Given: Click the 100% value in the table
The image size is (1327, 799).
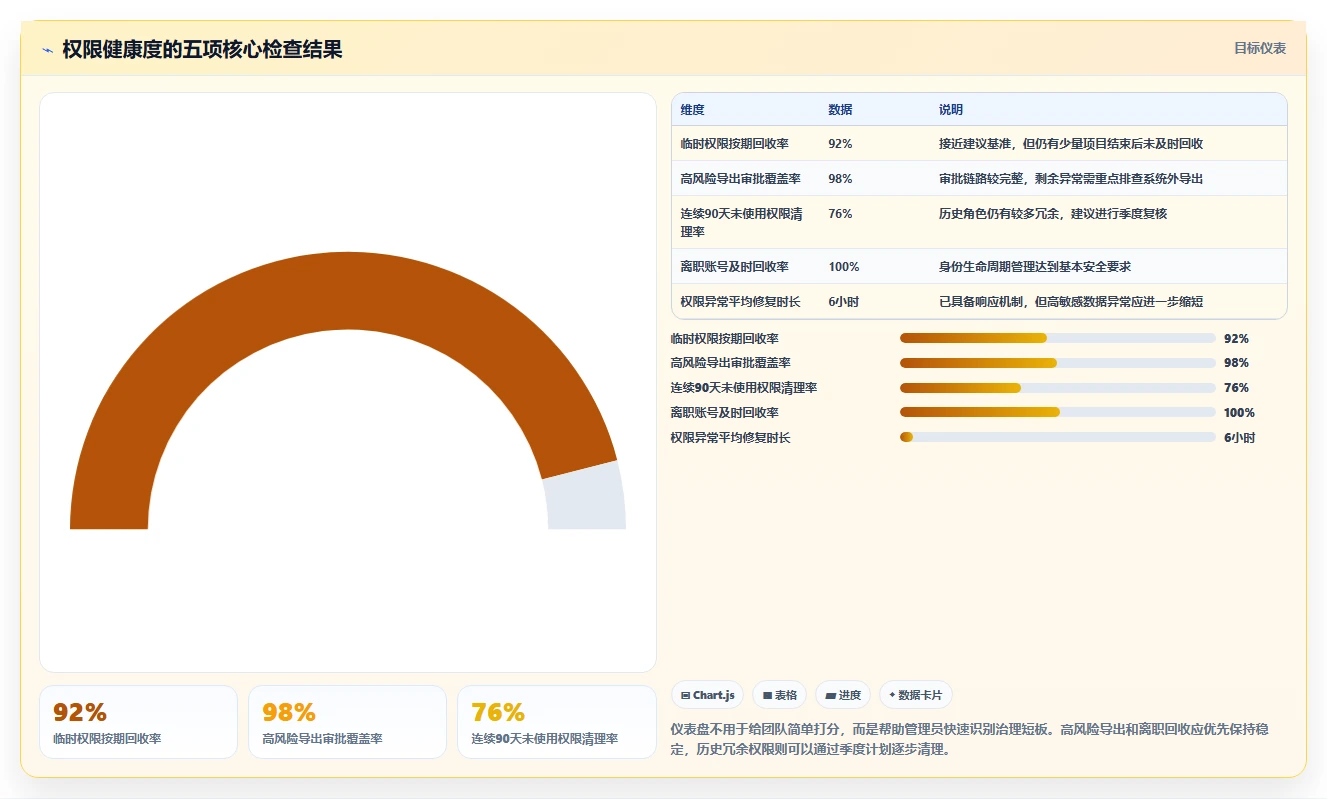Looking at the screenshot, I should [843, 267].
